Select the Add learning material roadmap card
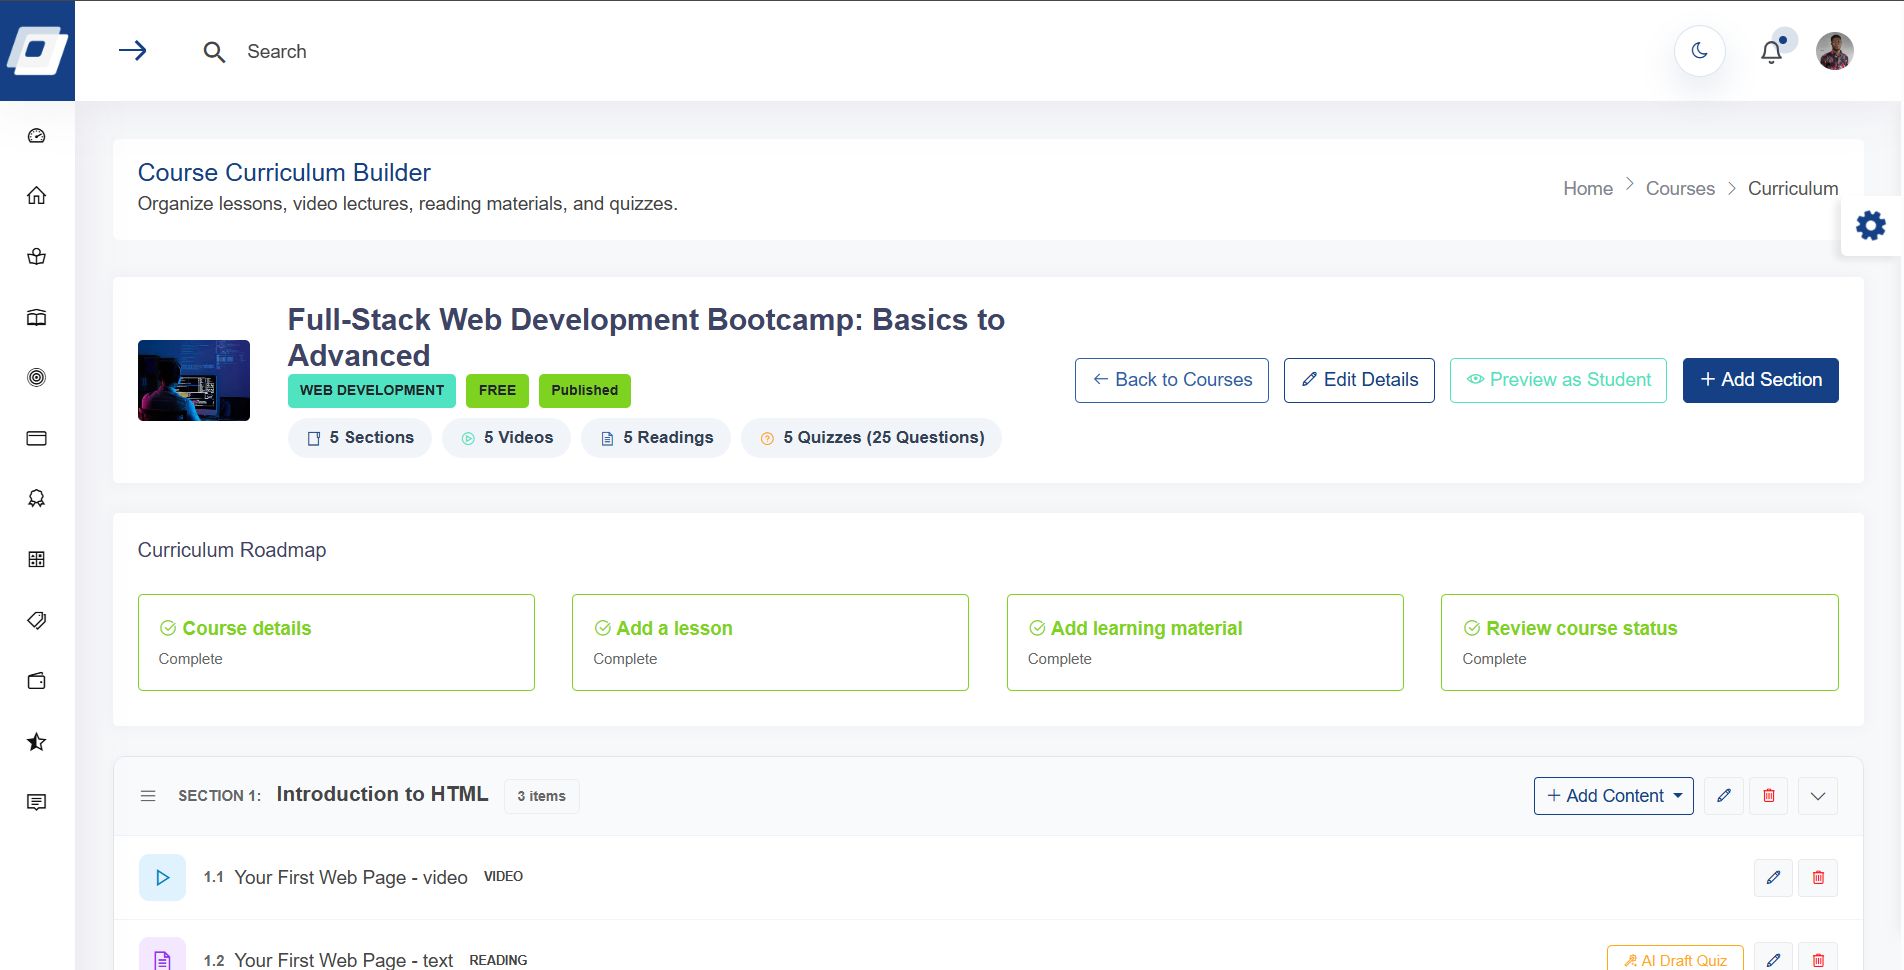 (1205, 642)
